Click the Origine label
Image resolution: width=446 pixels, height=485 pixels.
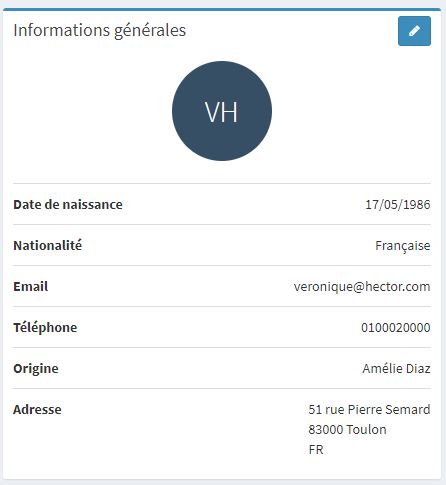click(x=36, y=369)
